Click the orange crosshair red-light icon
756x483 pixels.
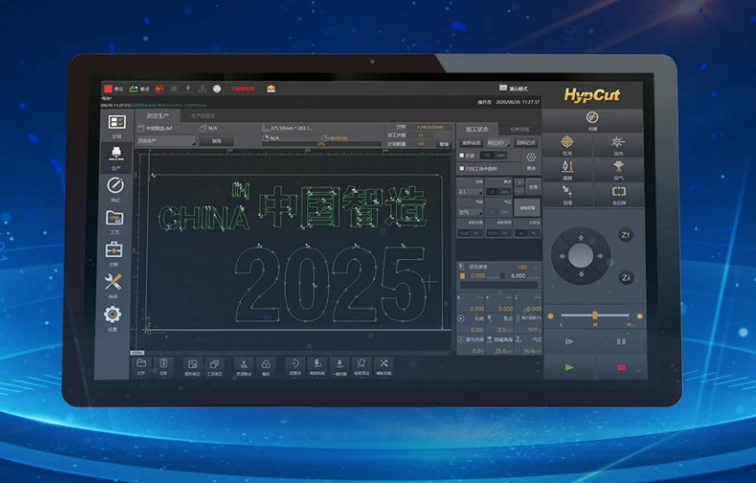coord(567,142)
